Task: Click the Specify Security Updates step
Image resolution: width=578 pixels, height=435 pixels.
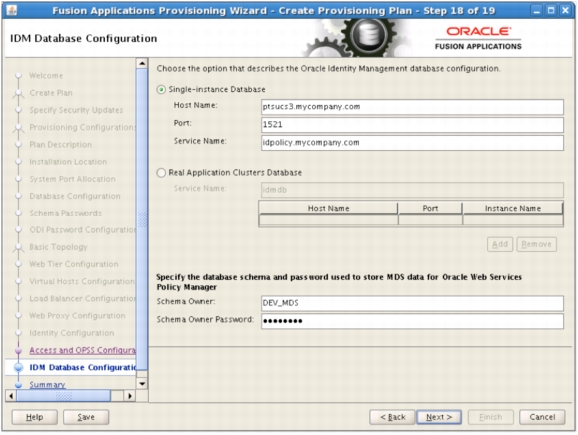Action: point(76,110)
